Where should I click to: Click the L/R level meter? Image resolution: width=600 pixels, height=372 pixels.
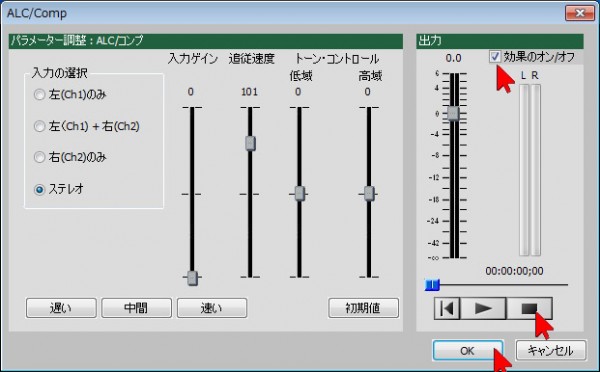coord(530,170)
